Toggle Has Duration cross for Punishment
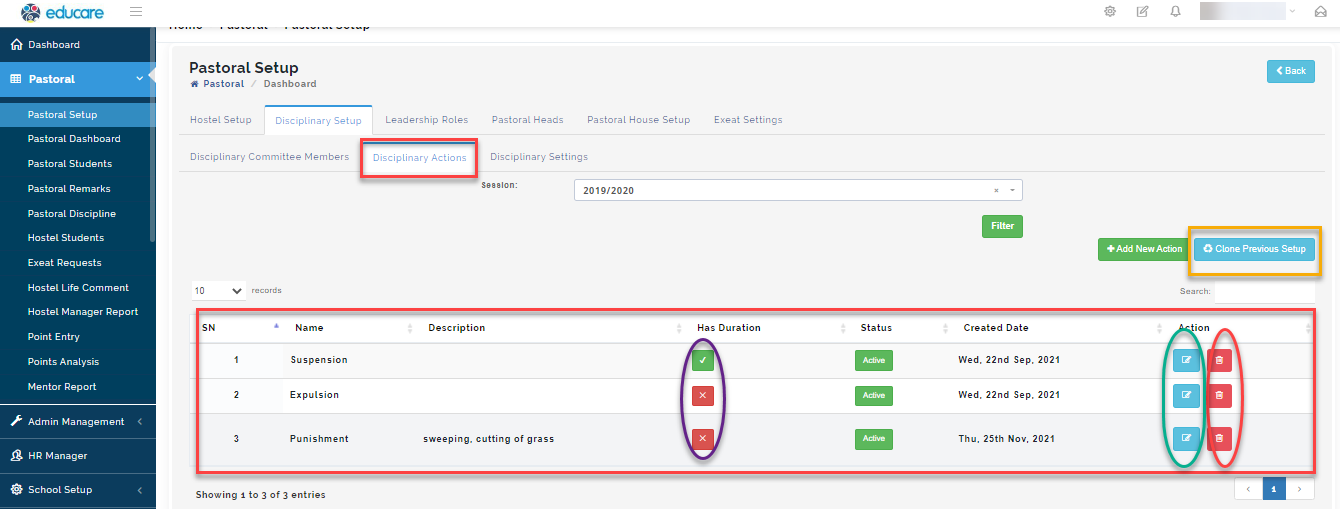 [703, 438]
